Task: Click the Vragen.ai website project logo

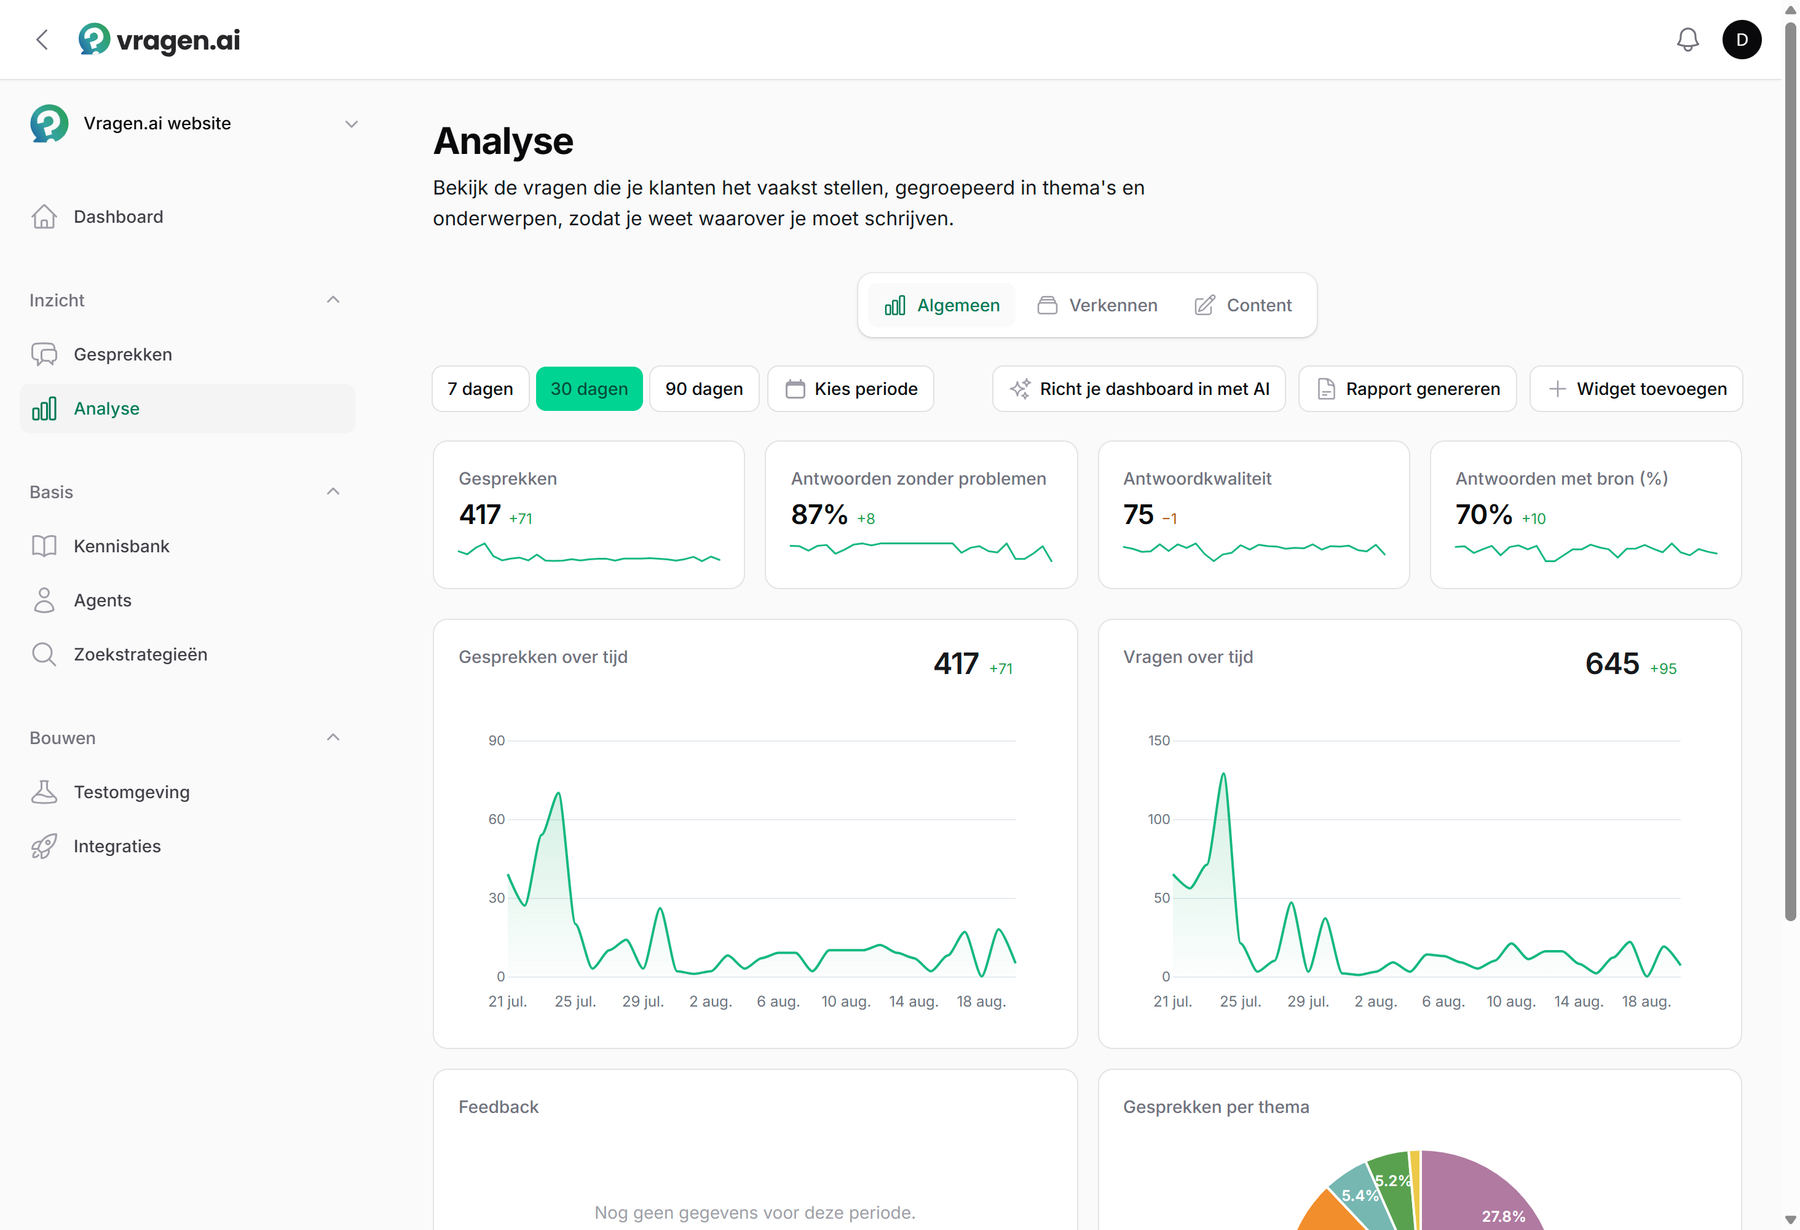Action: pos(49,124)
